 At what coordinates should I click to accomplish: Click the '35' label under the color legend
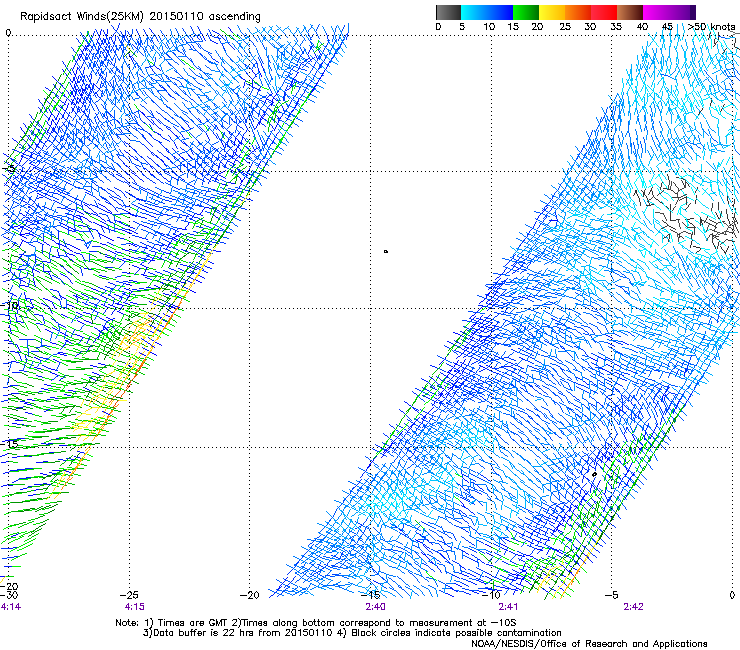click(616, 26)
